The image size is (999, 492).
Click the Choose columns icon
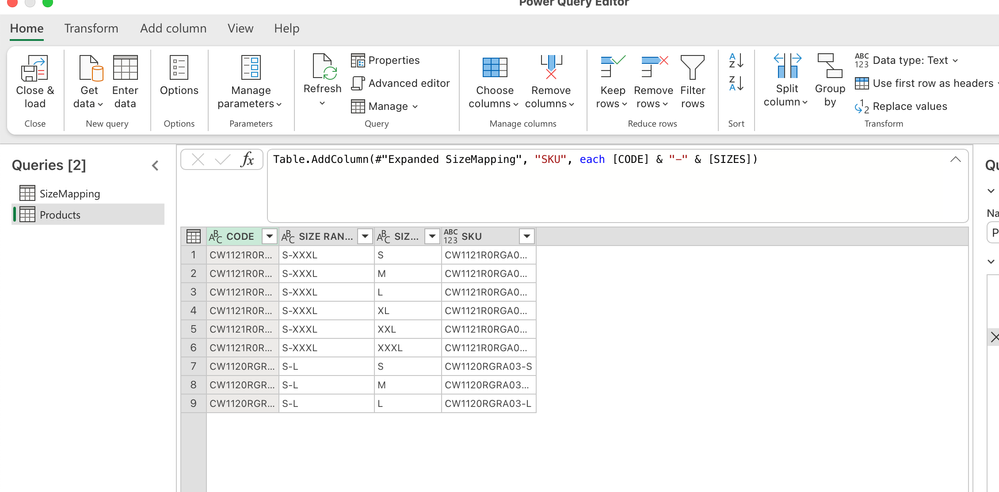click(495, 68)
